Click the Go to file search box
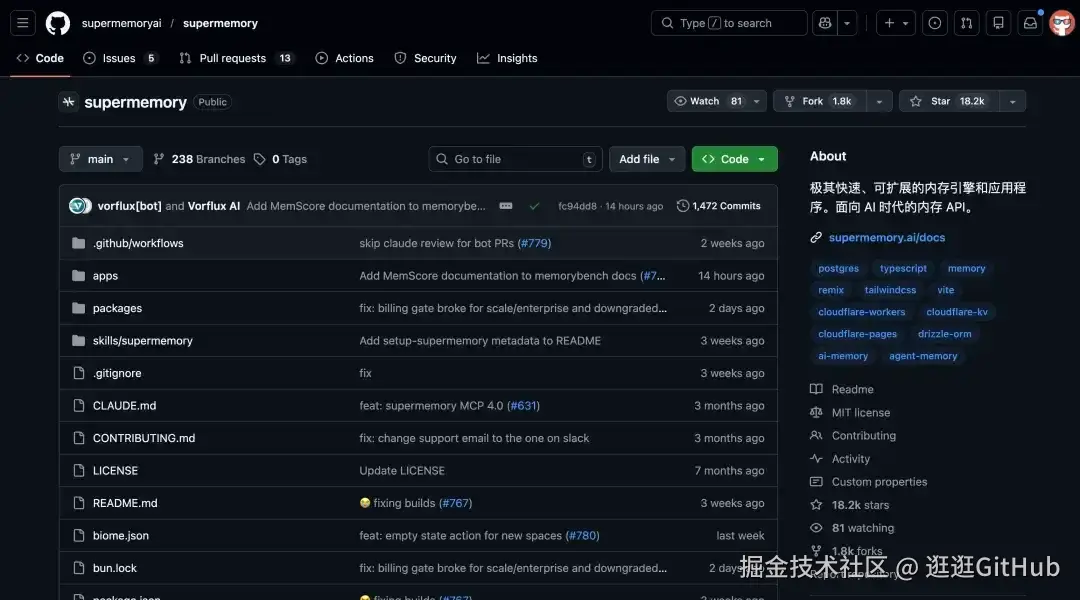Image resolution: width=1080 pixels, height=600 pixels. tap(515, 159)
